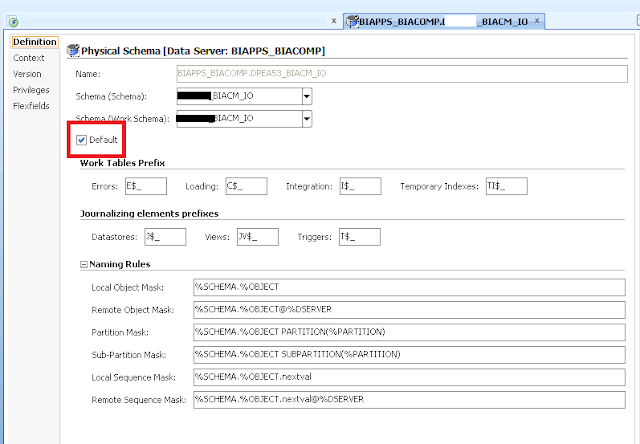Click the Remote Object Mask field
The image size is (640, 444).
409,310
